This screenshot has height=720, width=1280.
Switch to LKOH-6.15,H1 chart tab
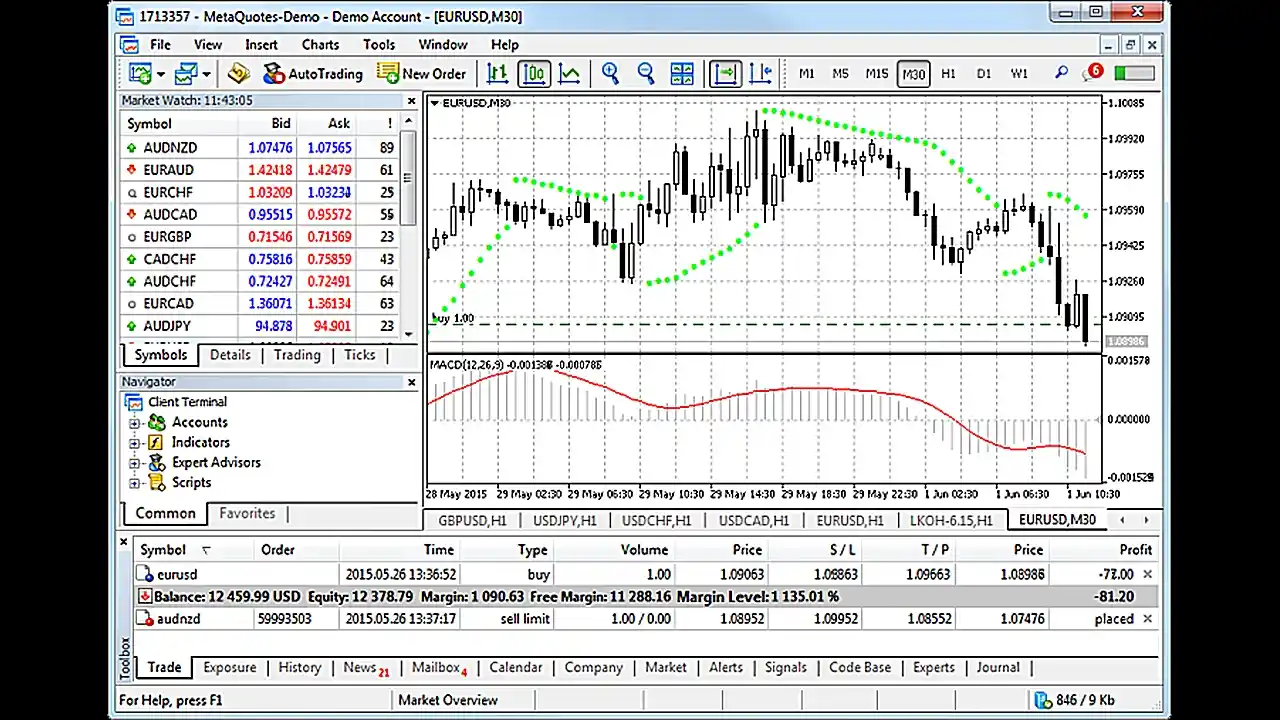click(951, 520)
